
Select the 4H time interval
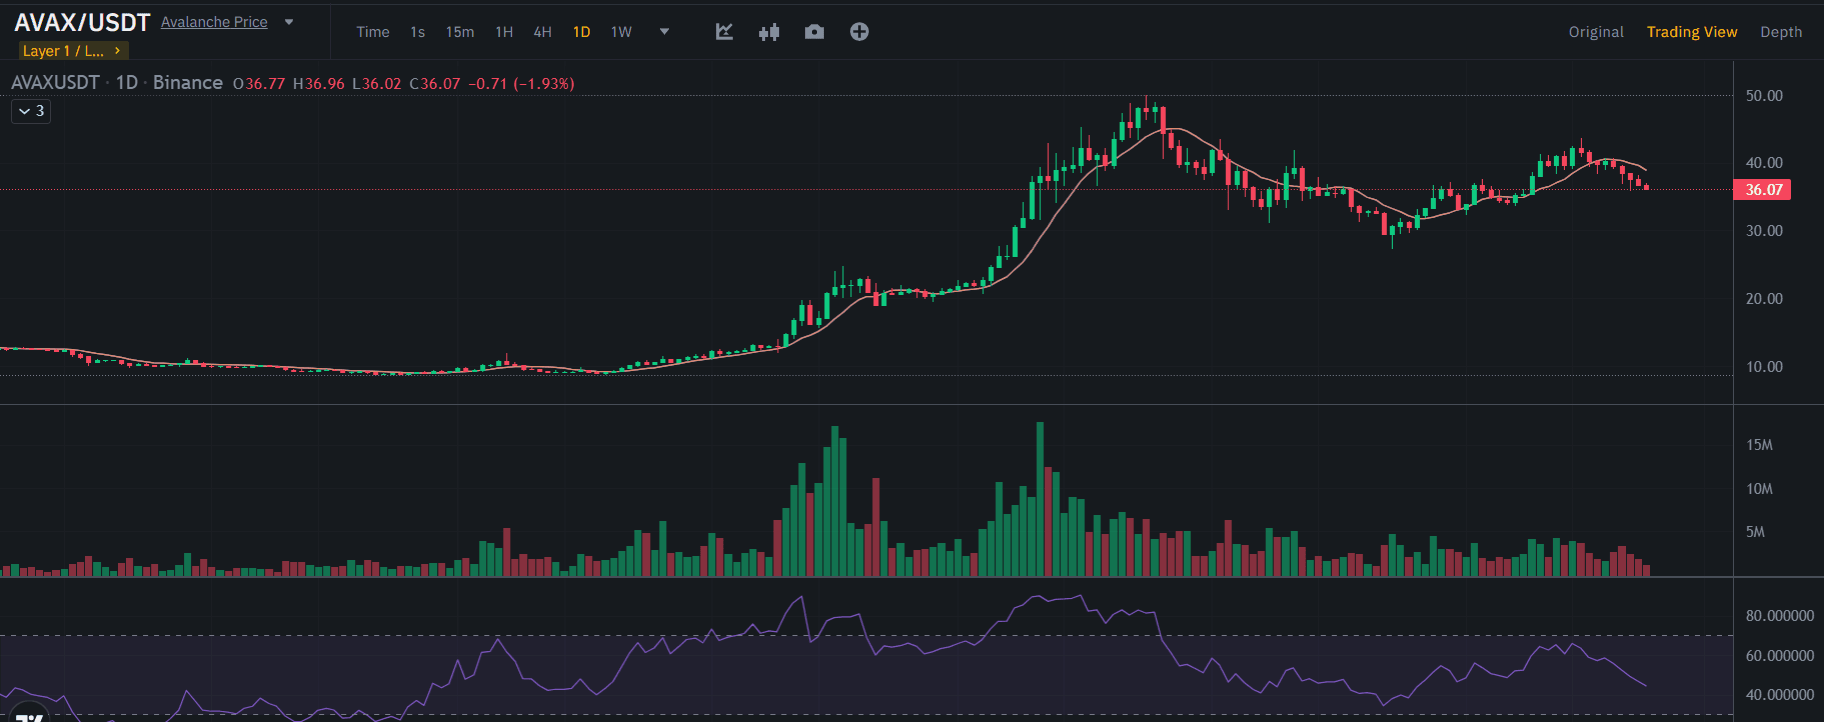click(x=542, y=32)
